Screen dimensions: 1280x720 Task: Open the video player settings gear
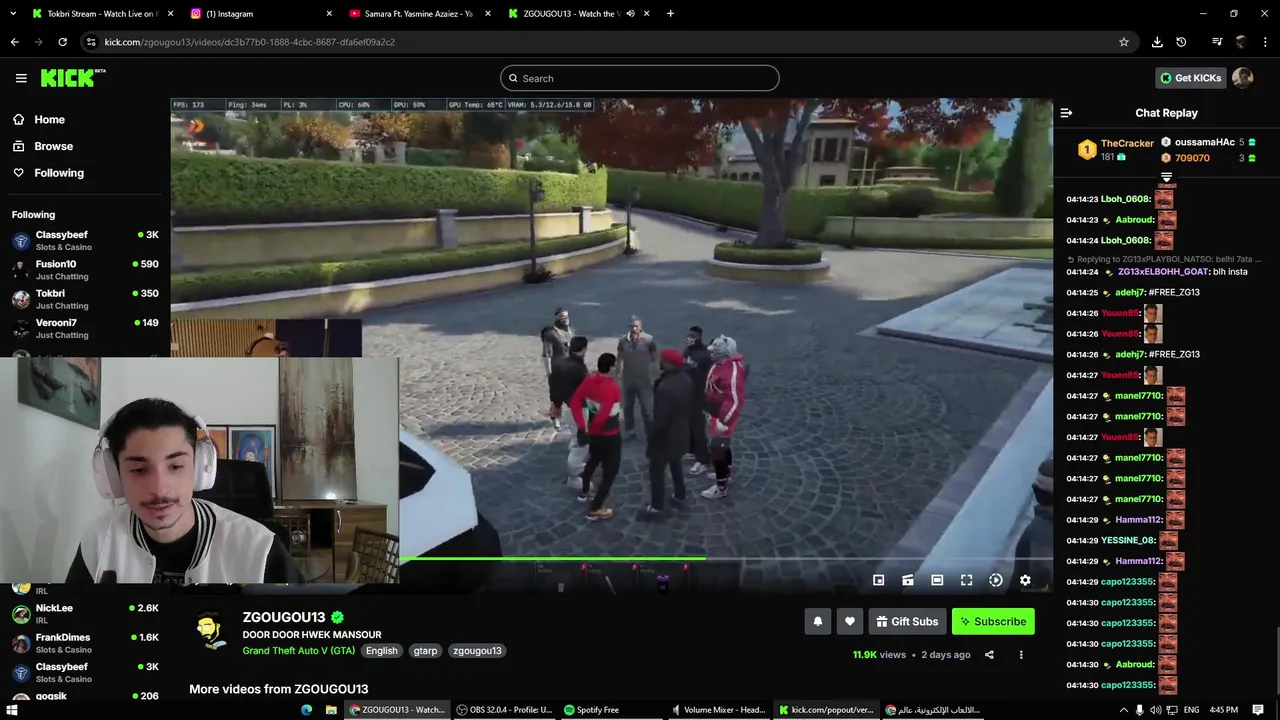pyautogui.click(x=1025, y=580)
